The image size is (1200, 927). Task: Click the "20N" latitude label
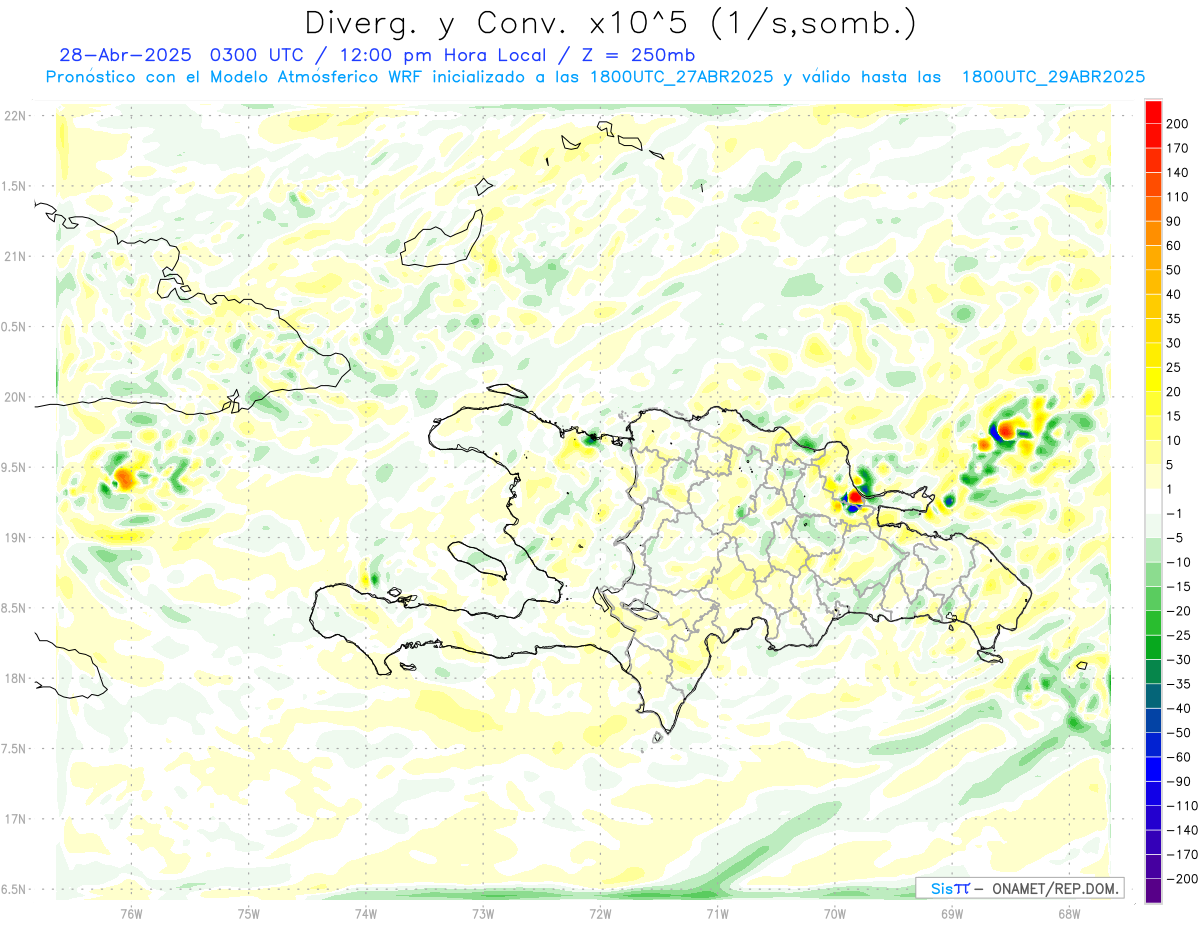(x=15, y=397)
